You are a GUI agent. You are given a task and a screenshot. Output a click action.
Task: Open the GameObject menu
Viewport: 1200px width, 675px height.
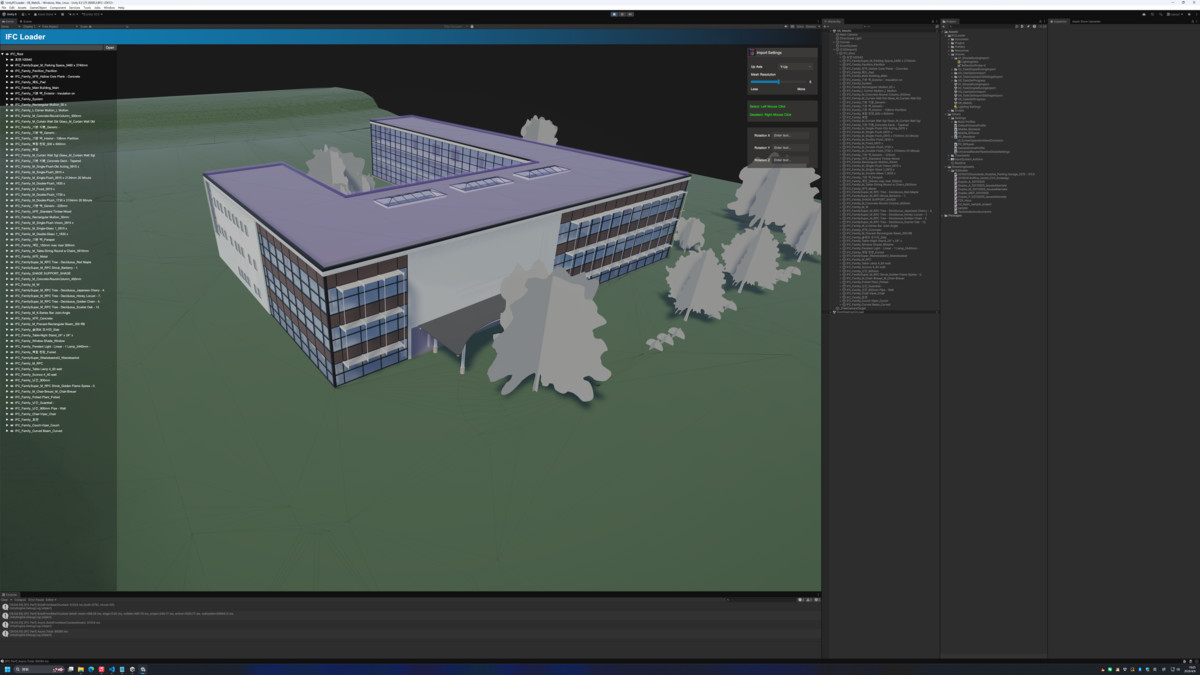click(38, 7)
